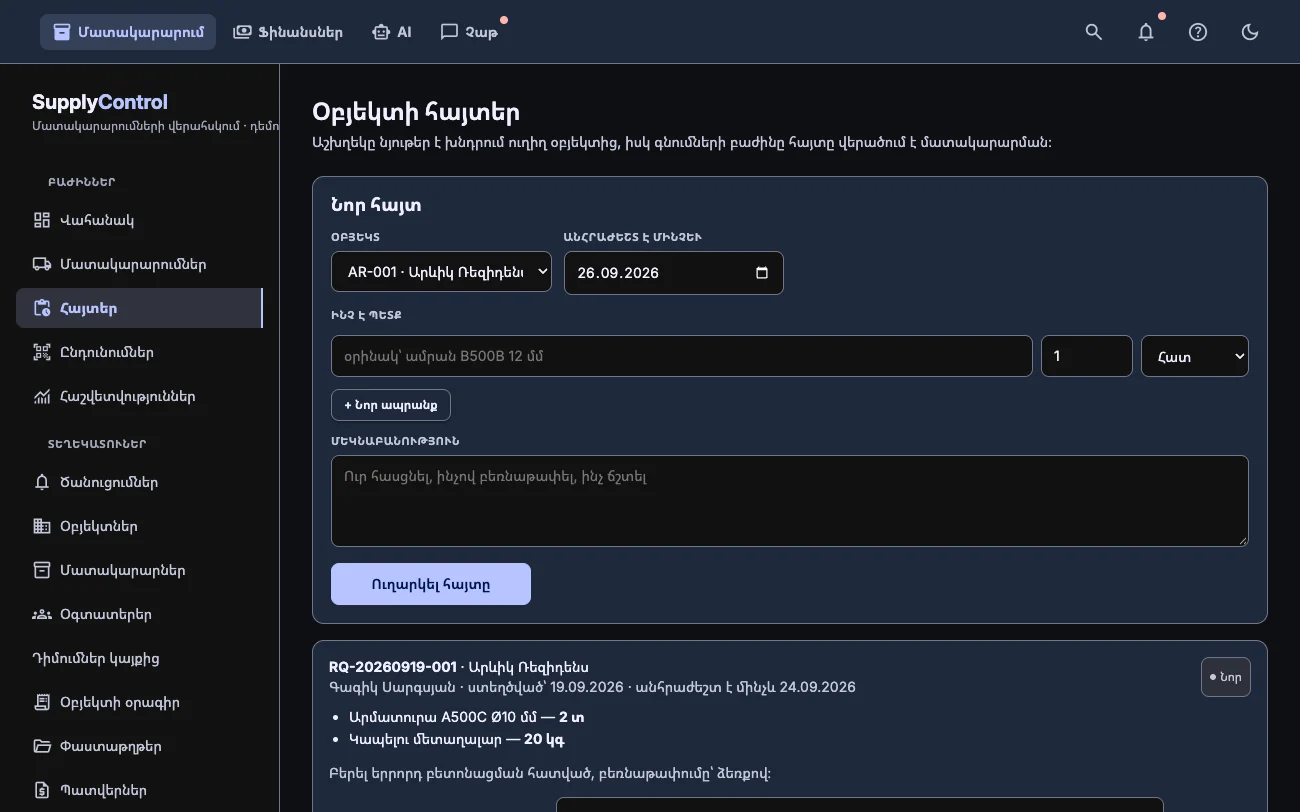Open Մատակարարումներ in the sidebar
This screenshot has height=812, width=1300.
[139, 264]
